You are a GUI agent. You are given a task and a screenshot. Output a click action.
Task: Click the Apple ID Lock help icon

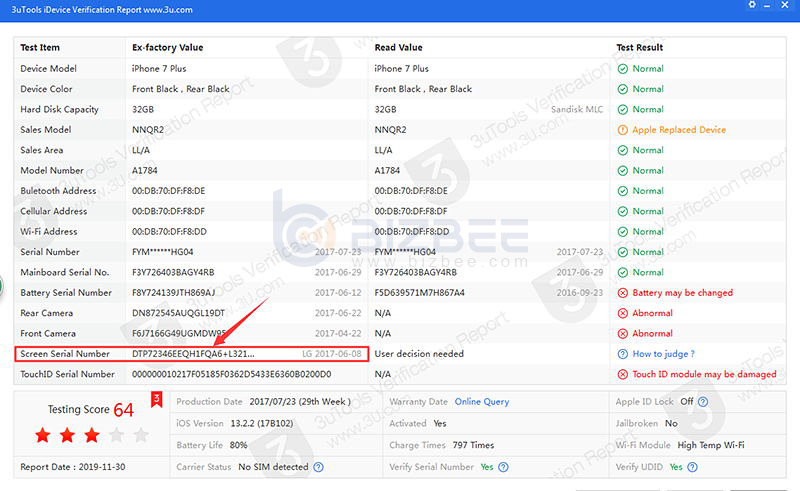[x=703, y=402]
